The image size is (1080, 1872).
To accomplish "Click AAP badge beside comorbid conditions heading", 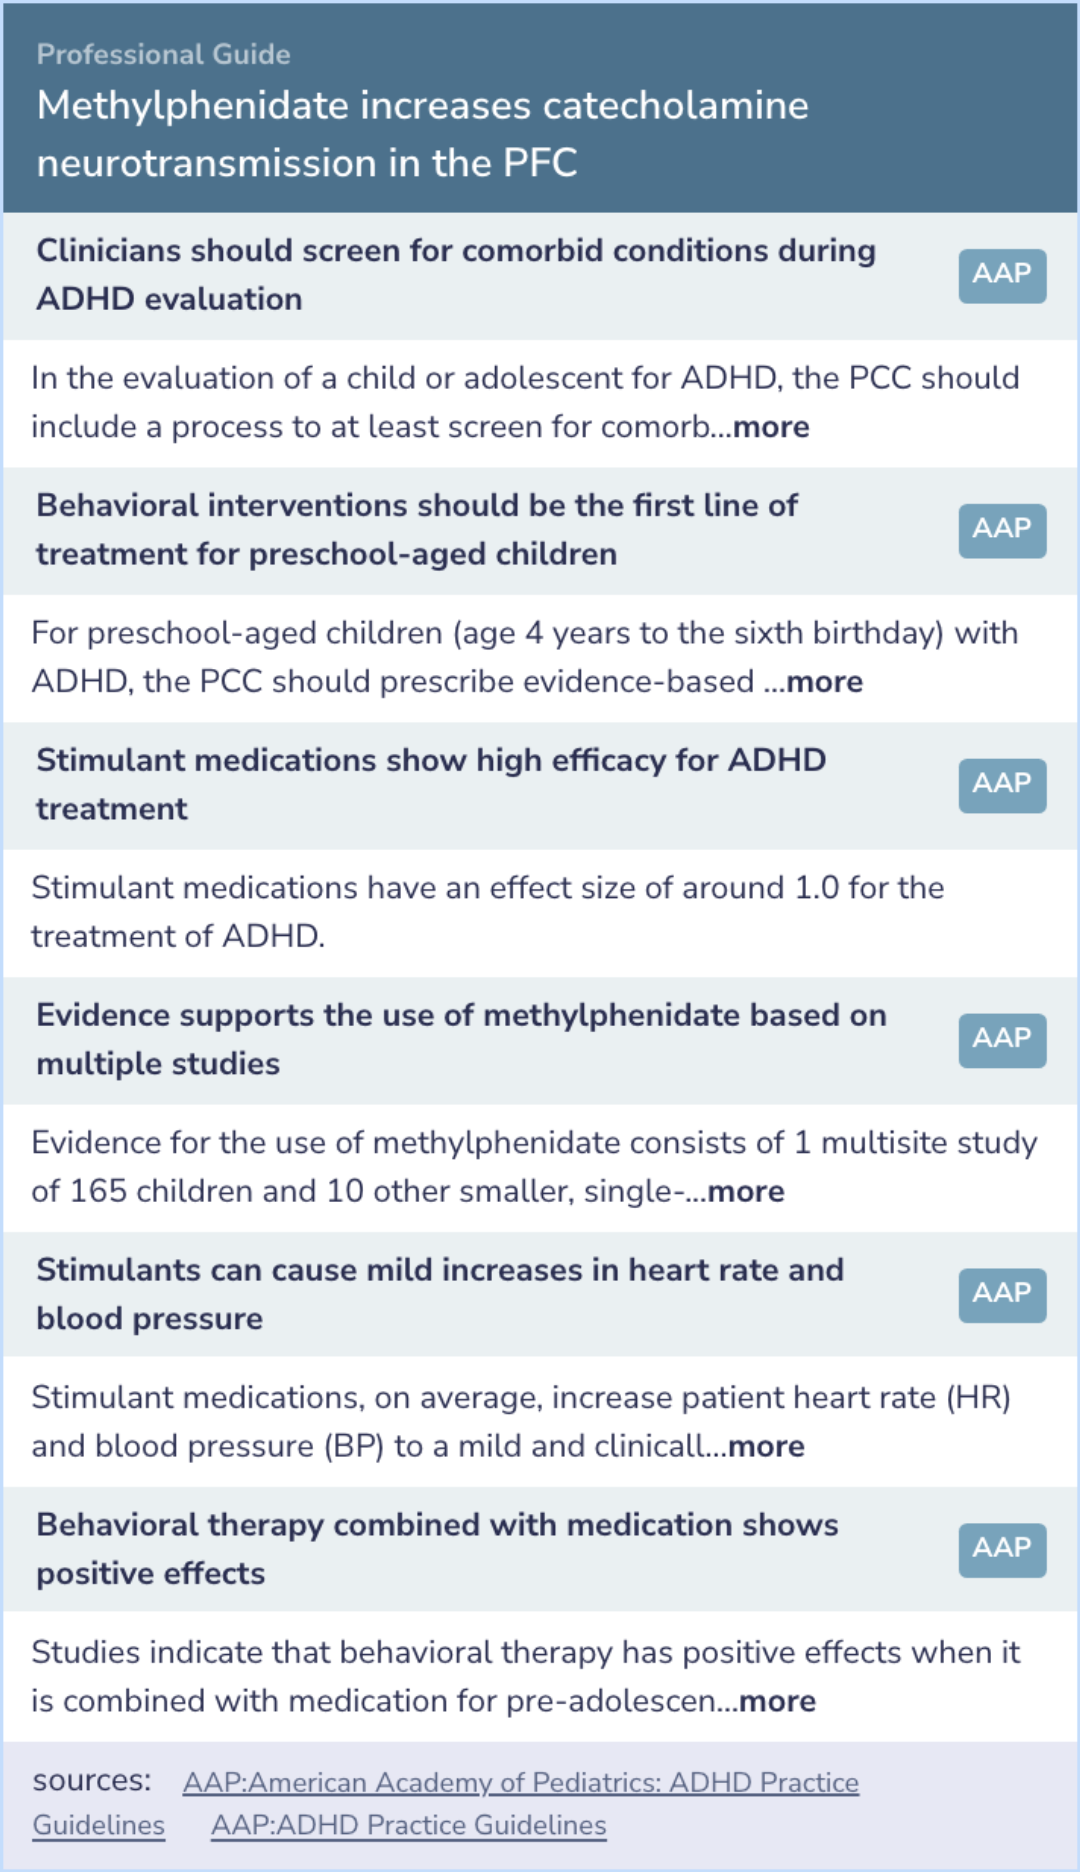I will pos(1001,275).
